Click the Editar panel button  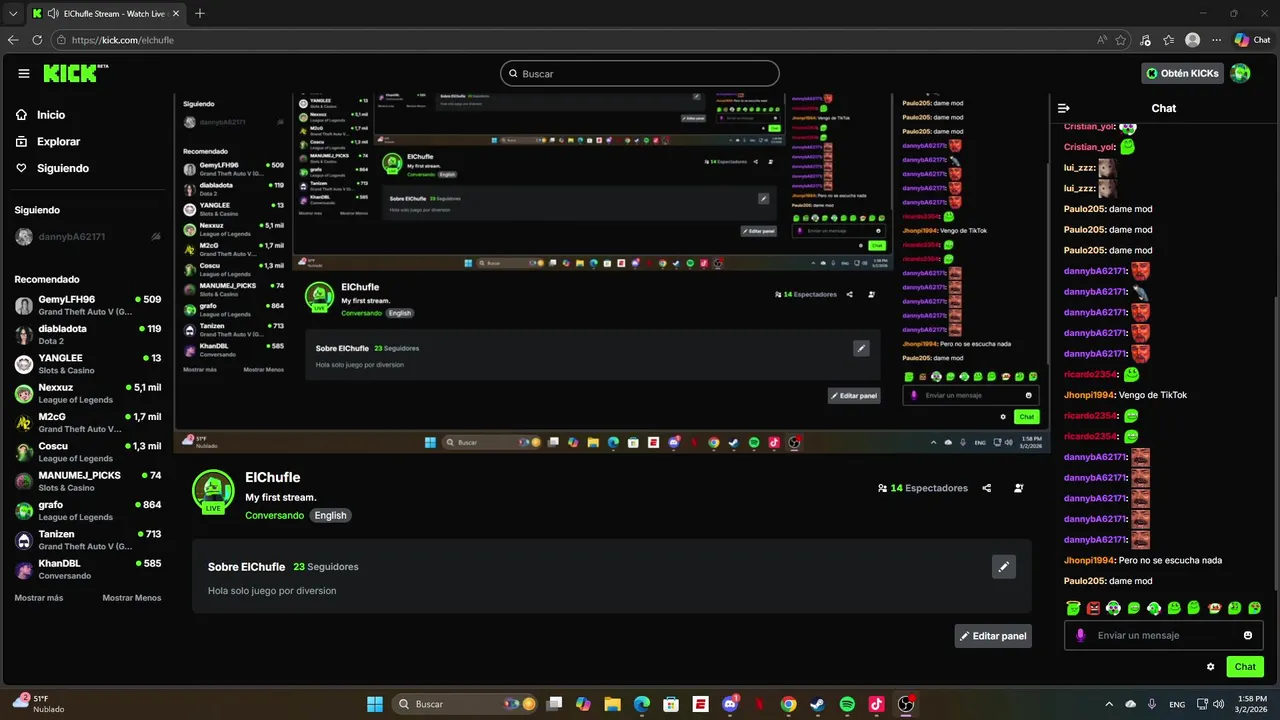pos(993,636)
